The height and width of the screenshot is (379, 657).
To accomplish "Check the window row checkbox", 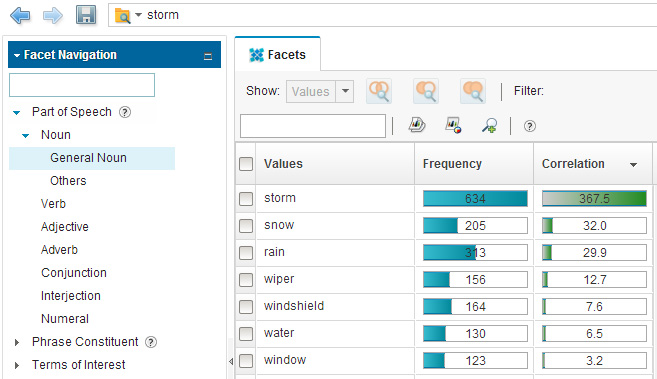I will (246, 361).
